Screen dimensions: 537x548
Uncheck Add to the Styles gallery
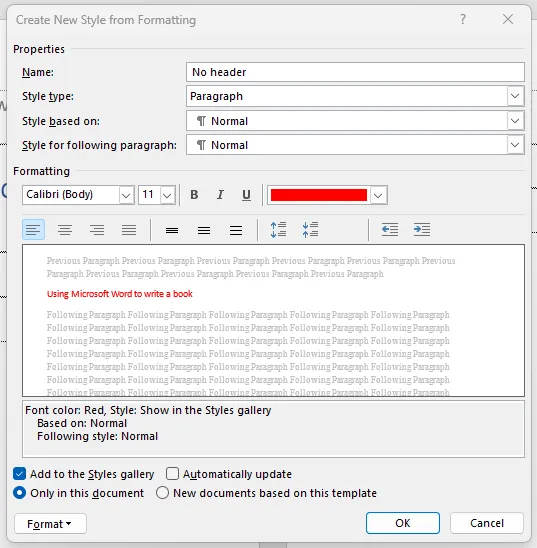point(20,474)
